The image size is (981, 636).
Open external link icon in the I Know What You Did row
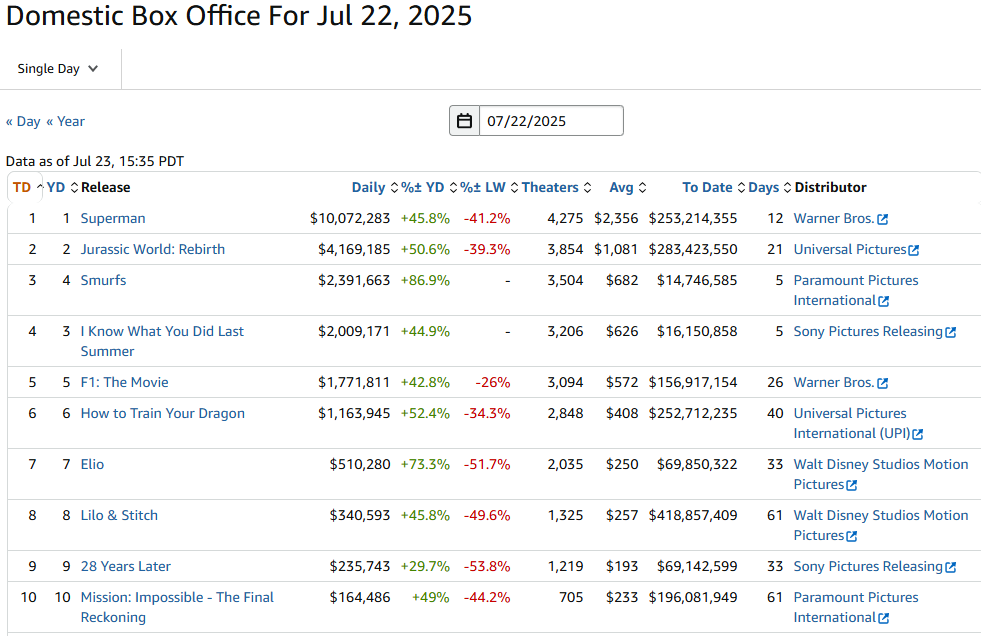(951, 332)
